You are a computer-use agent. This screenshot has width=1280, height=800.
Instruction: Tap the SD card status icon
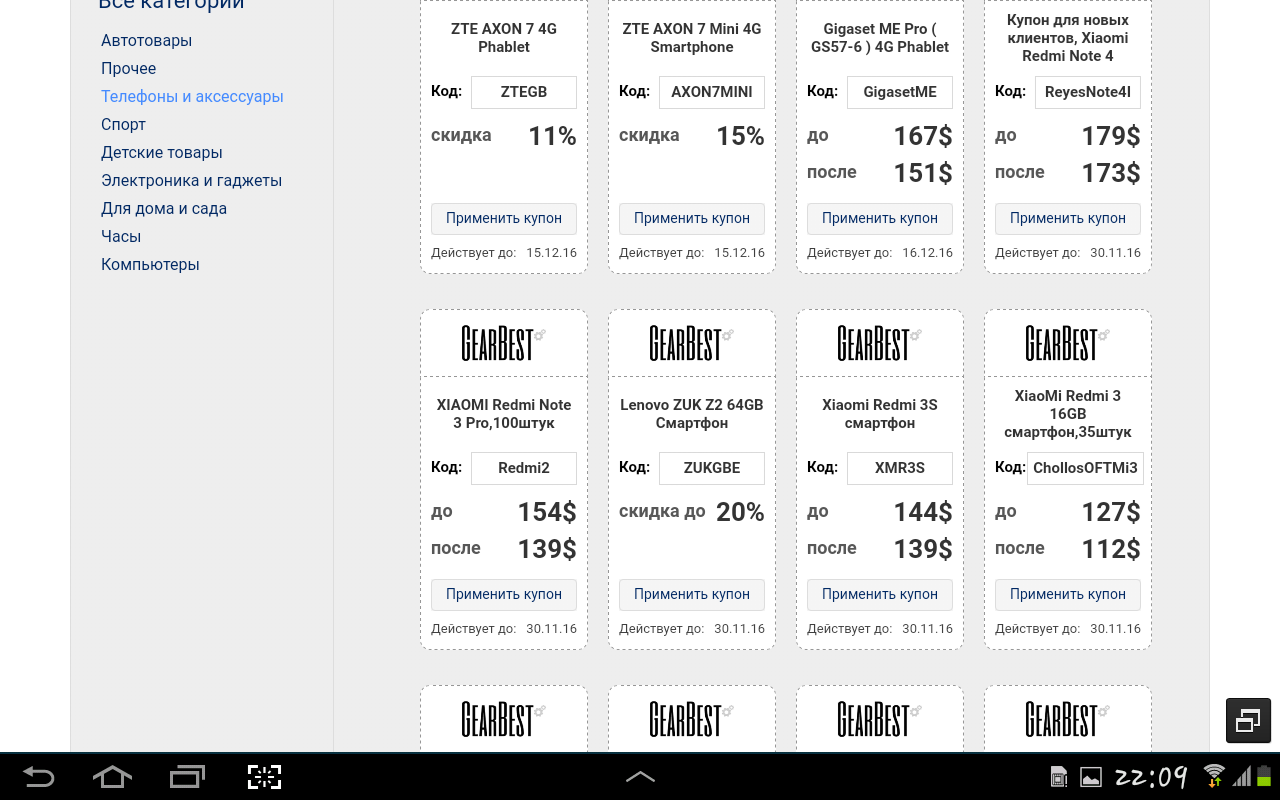click(1058, 777)
